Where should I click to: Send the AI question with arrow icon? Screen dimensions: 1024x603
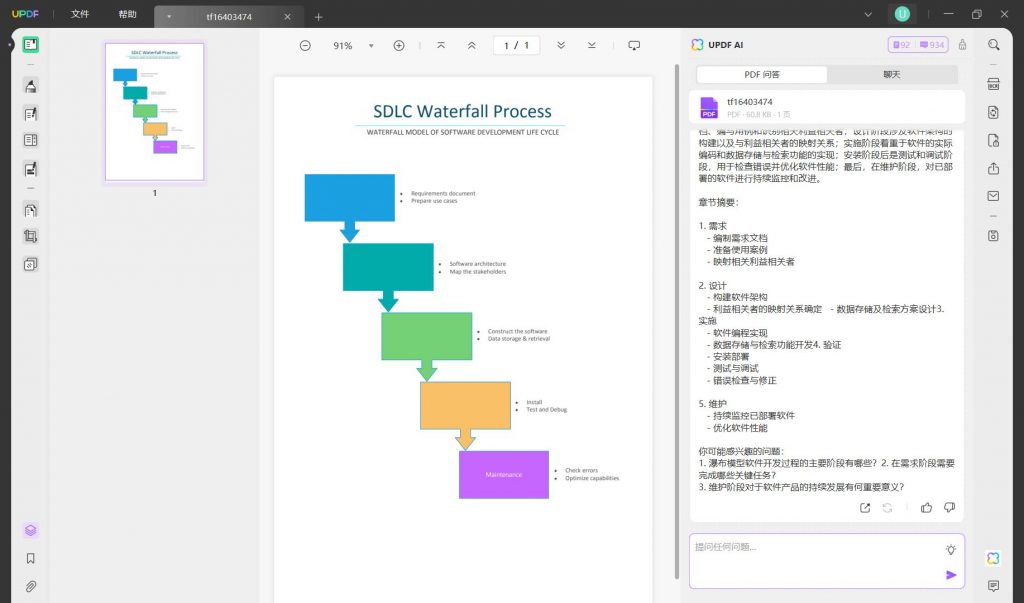[x=951, y=575]
